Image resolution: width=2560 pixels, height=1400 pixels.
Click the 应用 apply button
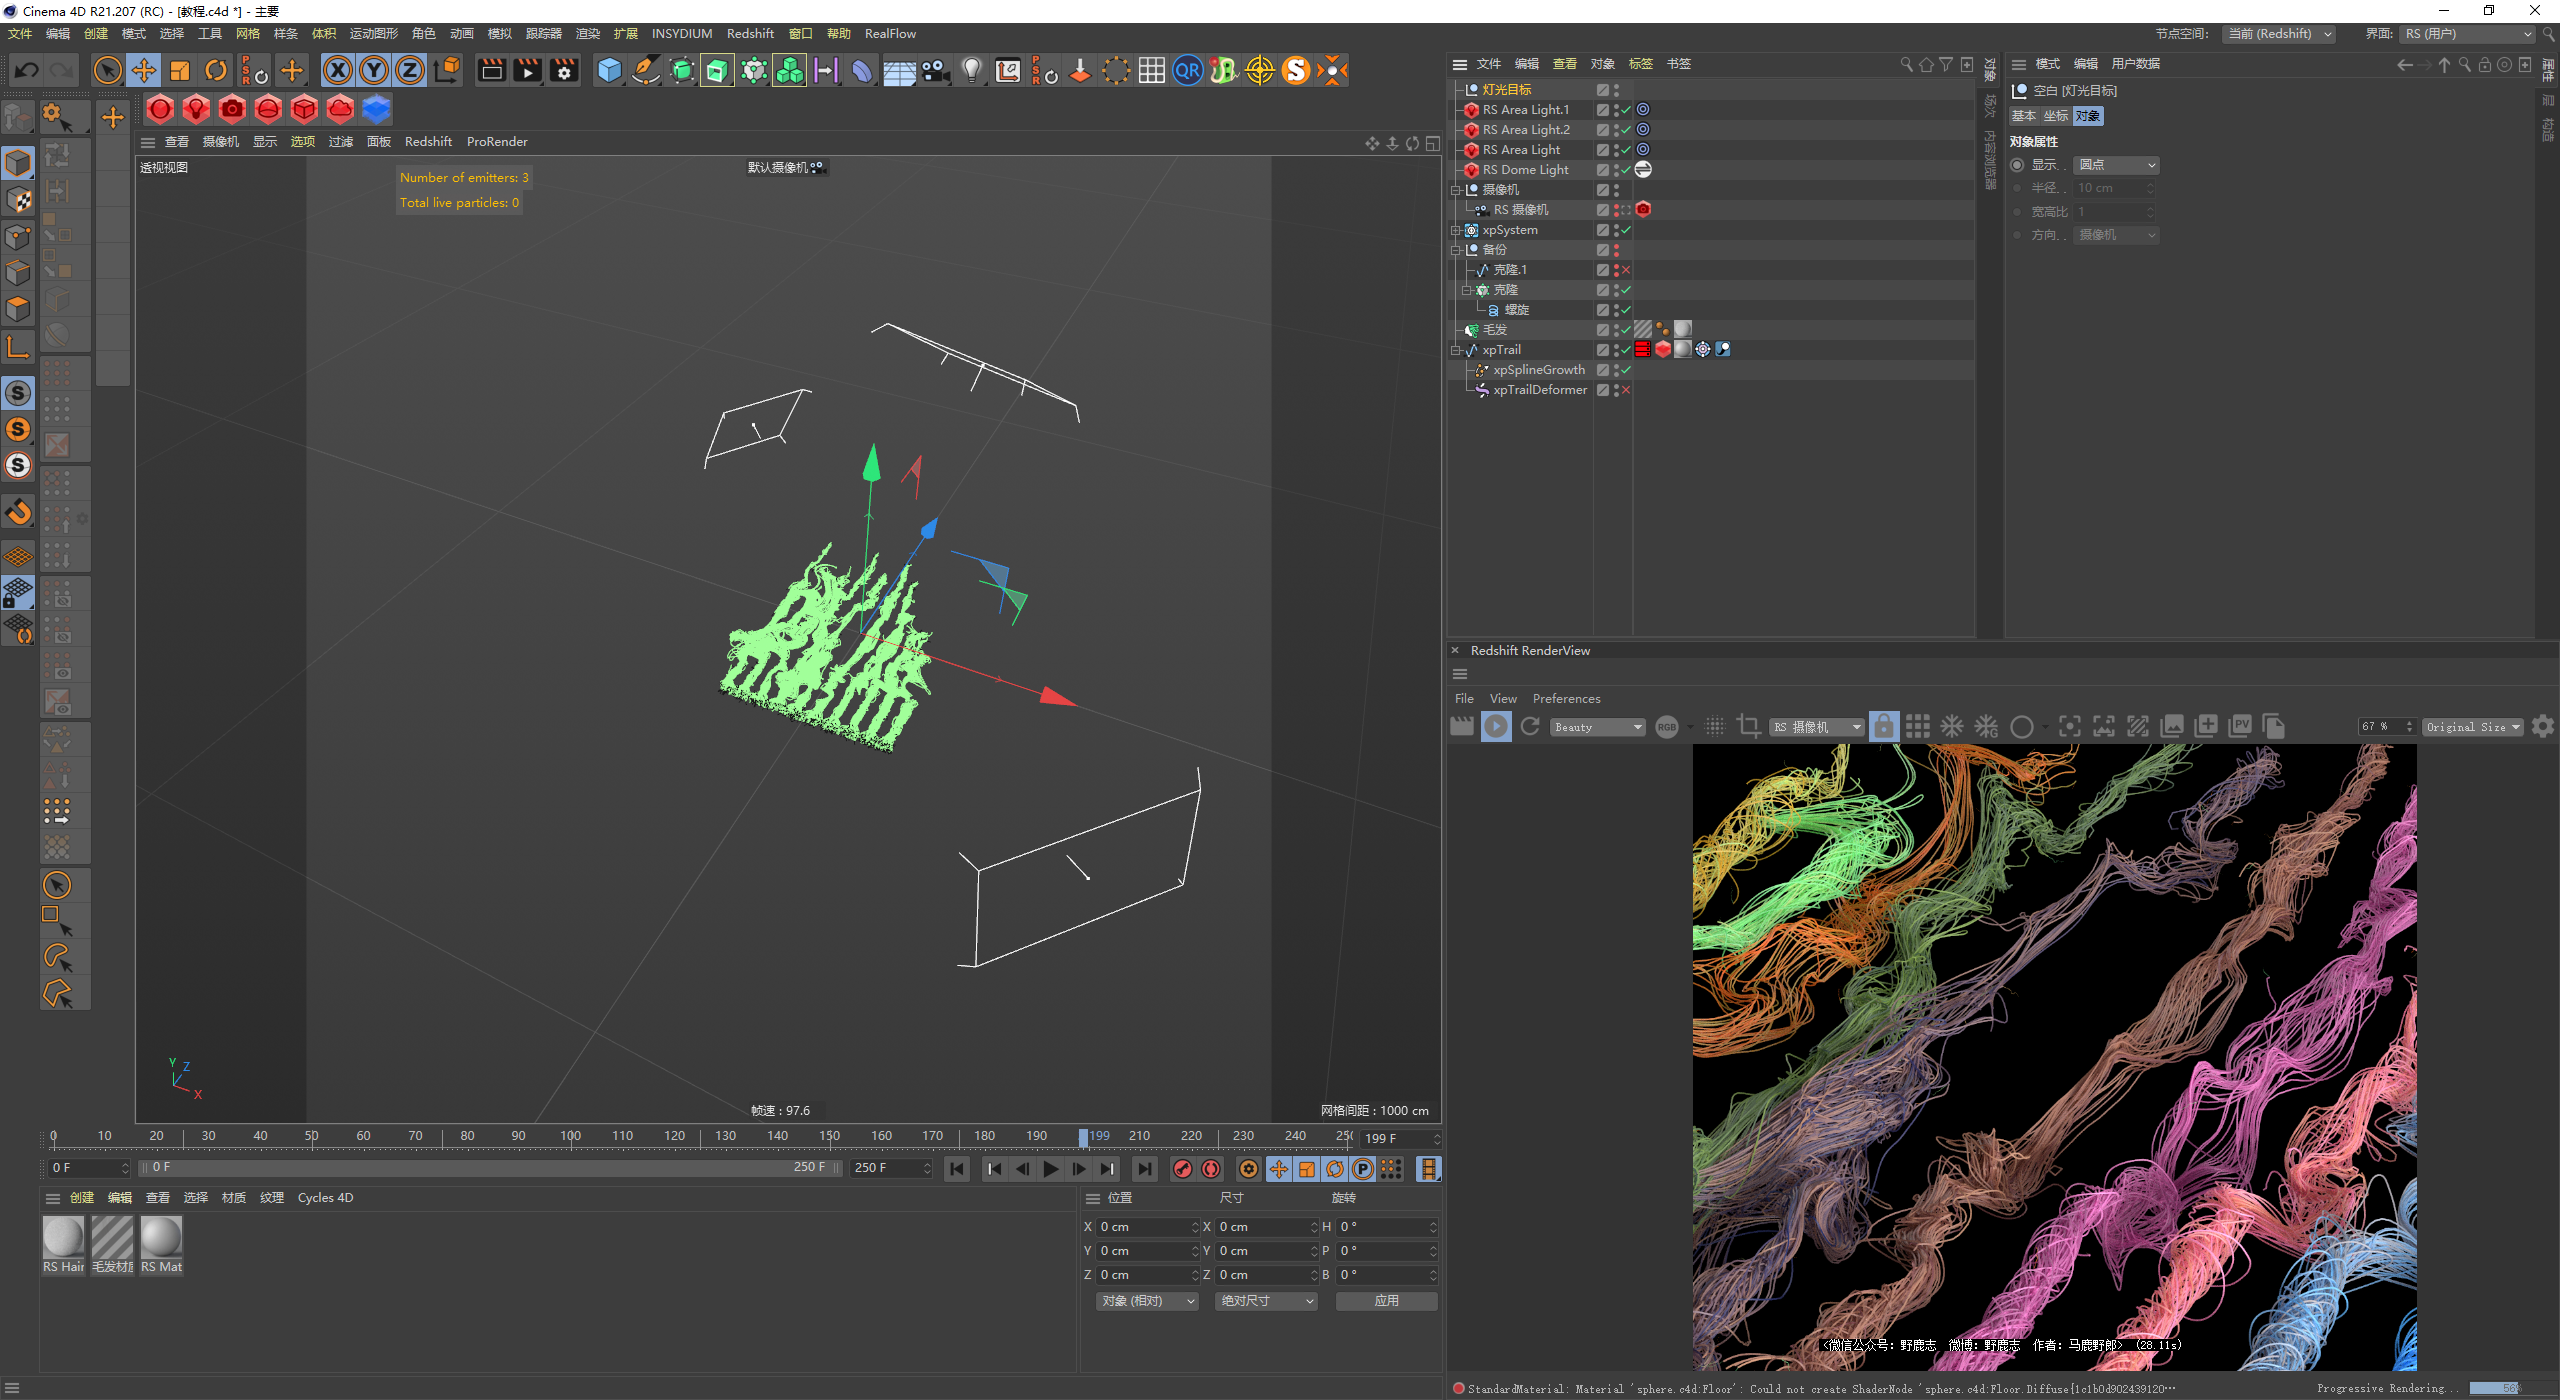1386,1301
